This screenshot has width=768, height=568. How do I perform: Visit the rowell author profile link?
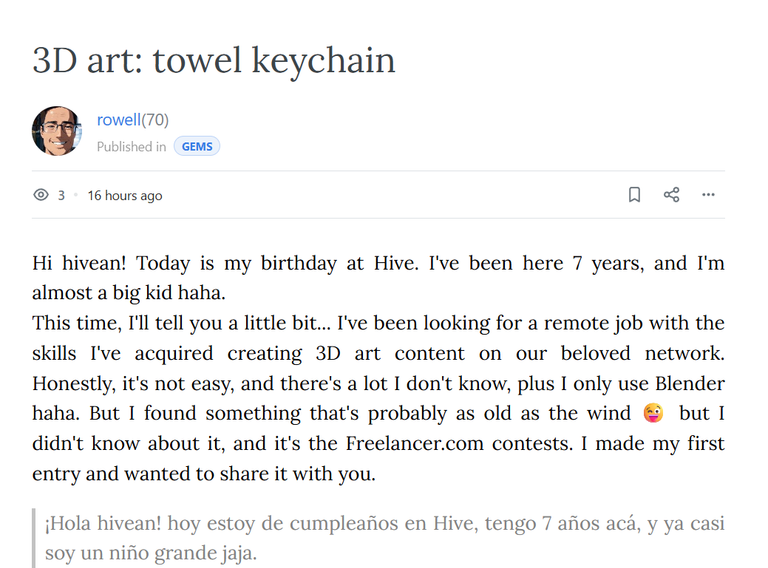[x=119, y=119]
